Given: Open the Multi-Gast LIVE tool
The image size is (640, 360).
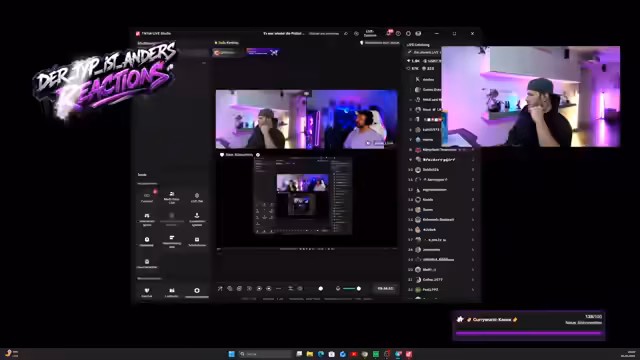Looking at the screenshot, I should [172, 198].
